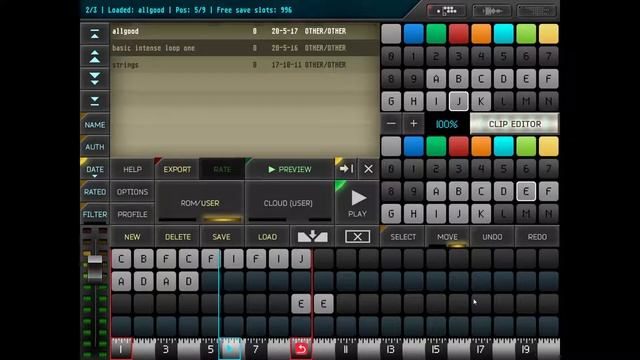Image resolution: width=640 pixels, height=360 pixels.
Task: Click the loop end marker on timeline
Action: (x=301, y=349)
